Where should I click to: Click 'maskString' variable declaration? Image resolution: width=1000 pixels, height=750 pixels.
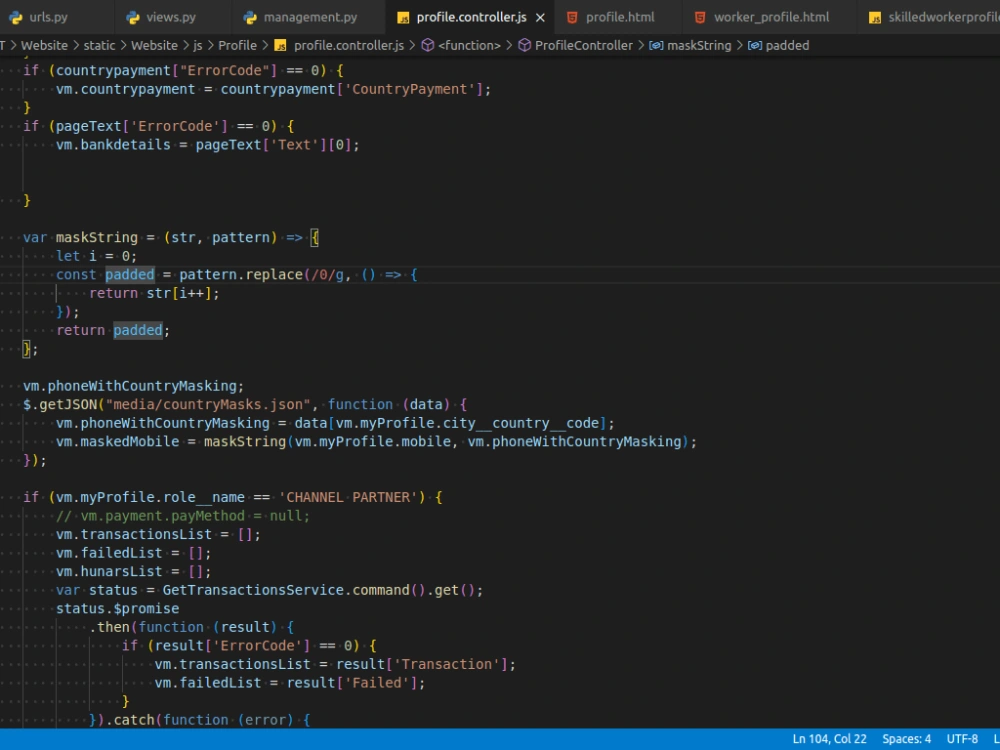(x=97, y=238)
